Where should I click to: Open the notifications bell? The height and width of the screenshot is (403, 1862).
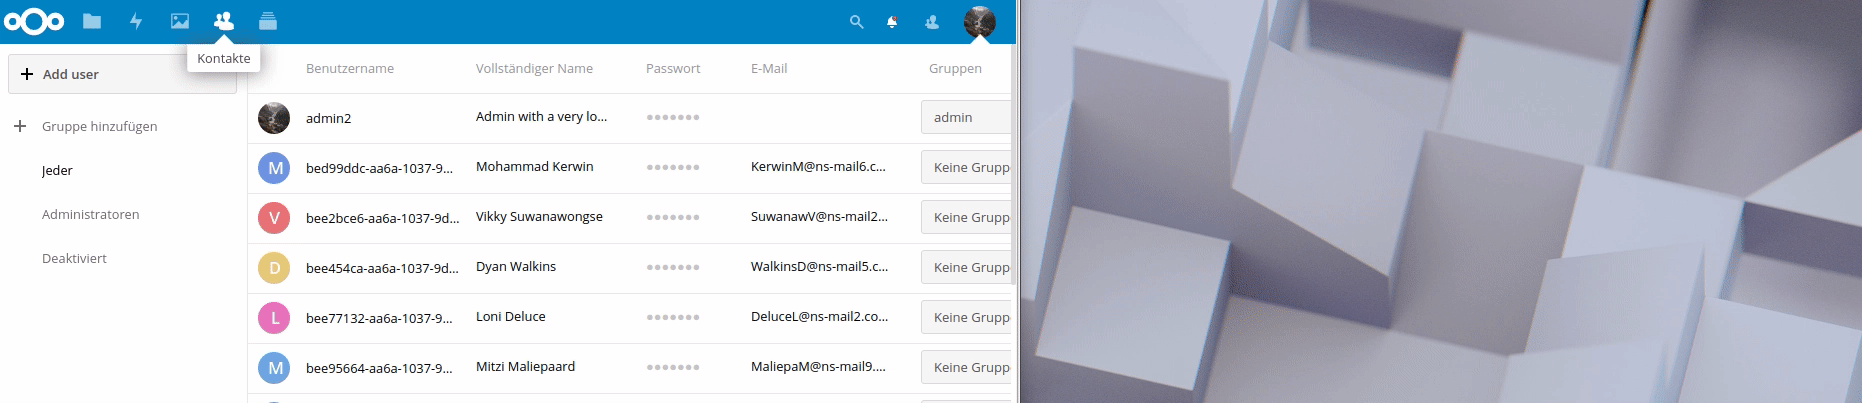pos(892,21)
